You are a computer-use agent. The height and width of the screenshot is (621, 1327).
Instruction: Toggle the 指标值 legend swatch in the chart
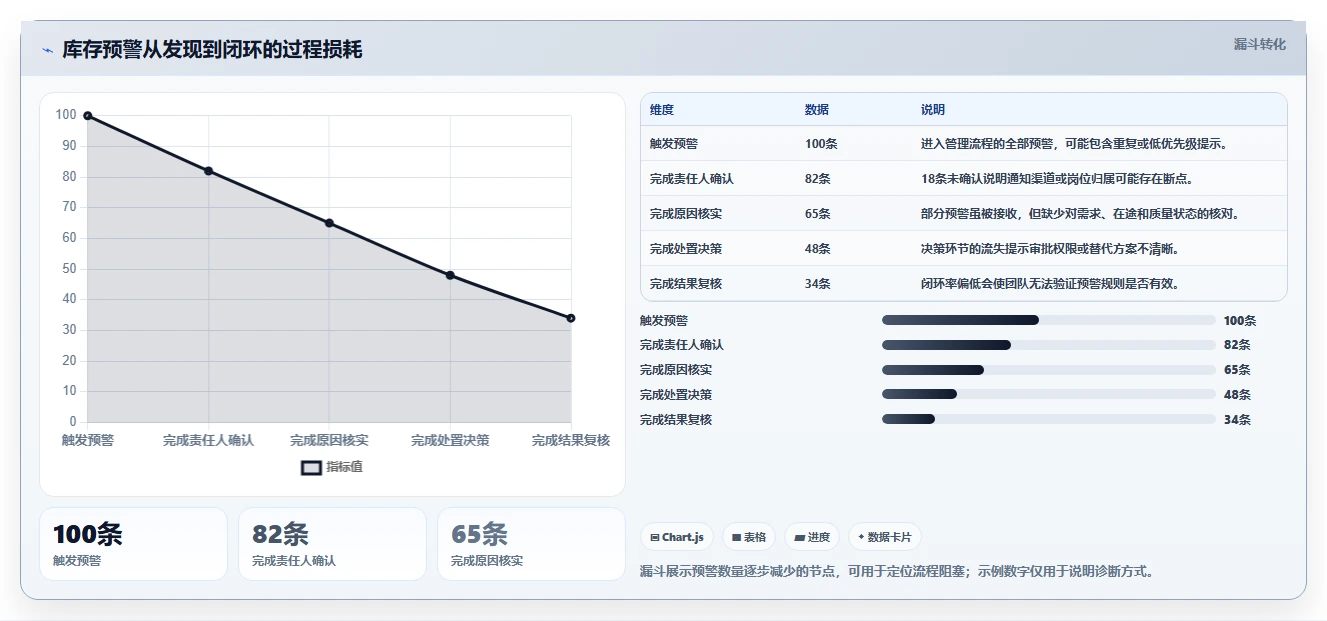point(311,467)
